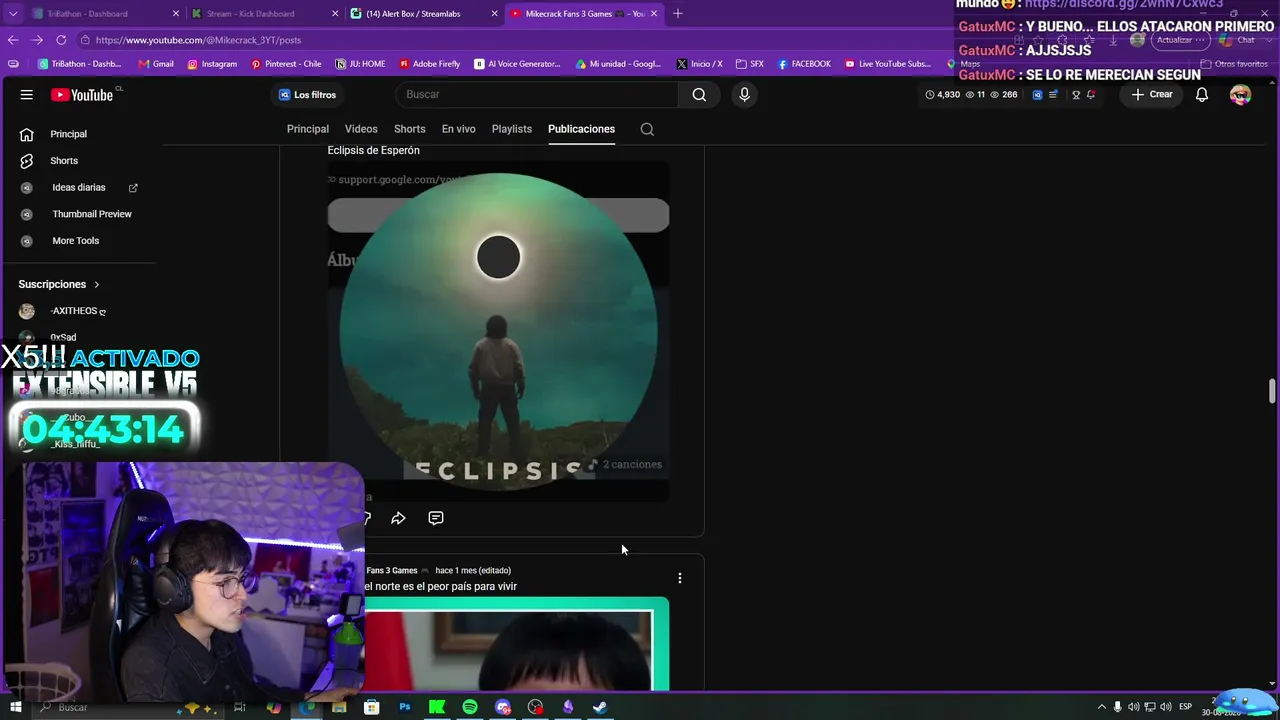This screenshot has width=1280, height=720.
Task: Open the Adobe Firefly bookmark
Action: coord(430,64)
